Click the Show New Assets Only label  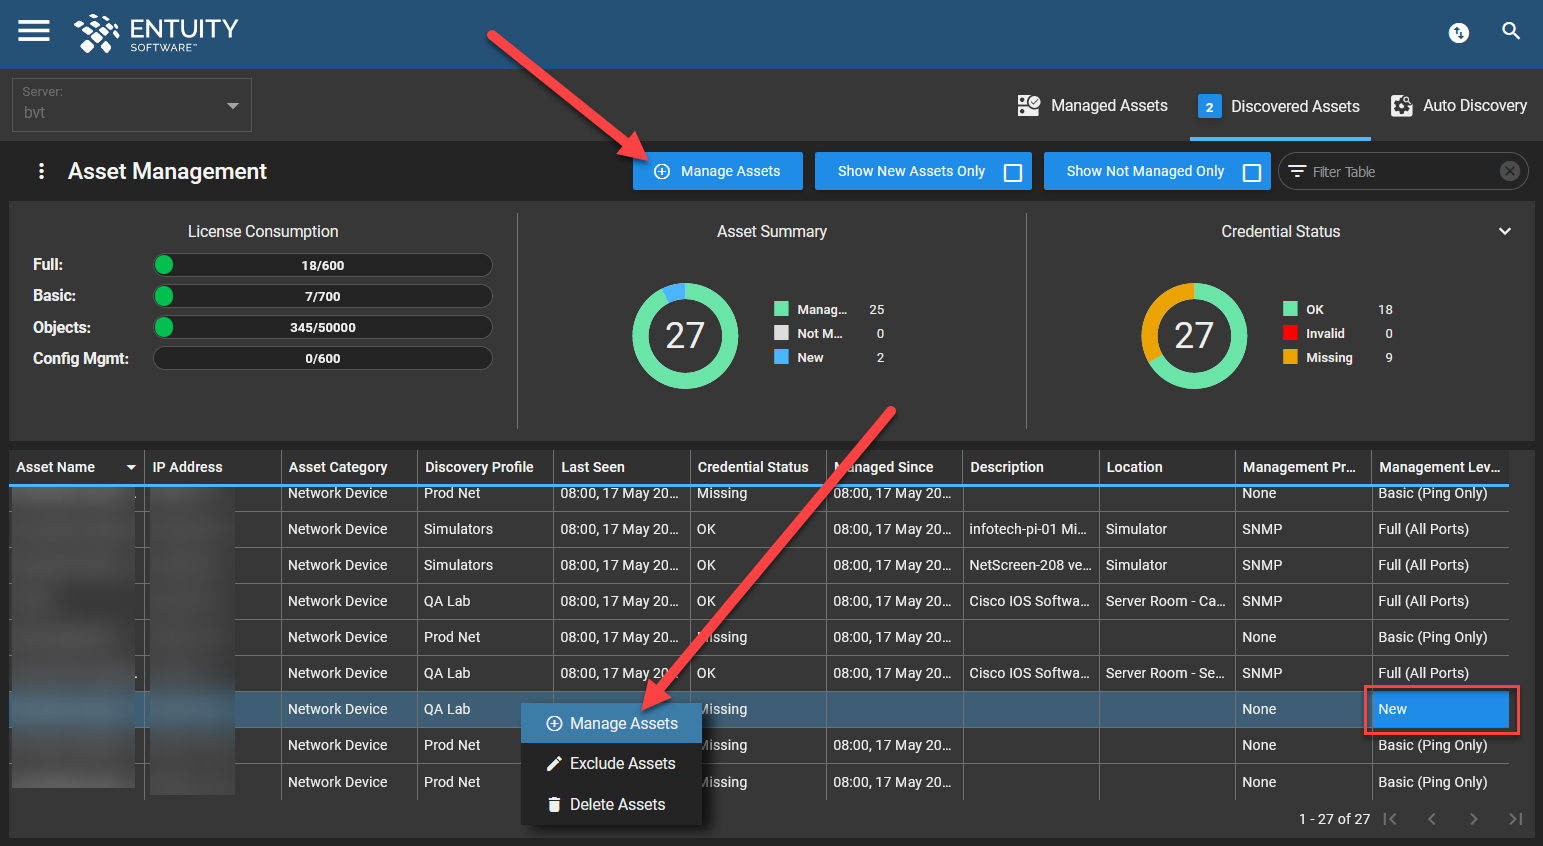click(911, 171)
